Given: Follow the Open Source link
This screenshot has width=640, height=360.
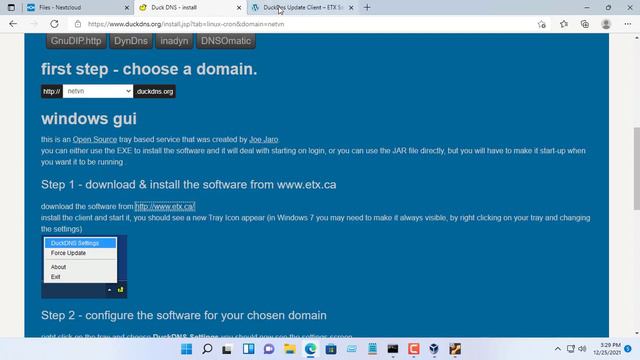Looking at the screenshot, I should 95,140.
